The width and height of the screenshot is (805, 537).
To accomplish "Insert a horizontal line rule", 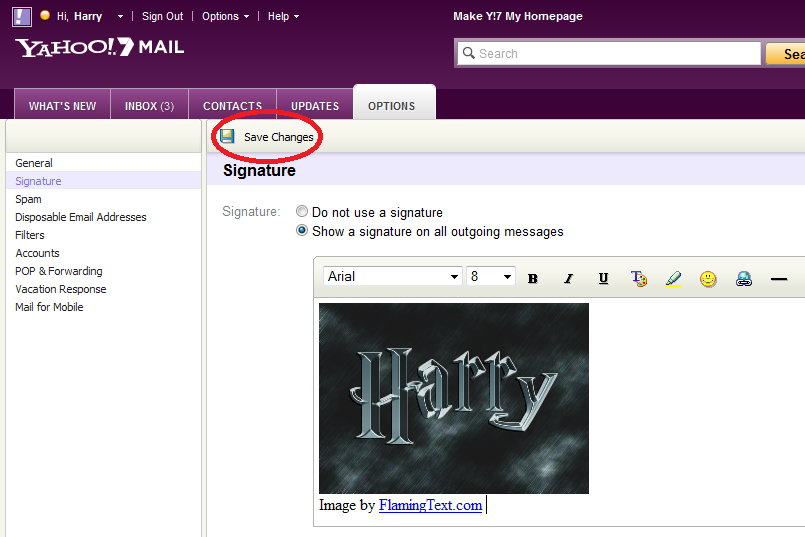I will [779, 278].
